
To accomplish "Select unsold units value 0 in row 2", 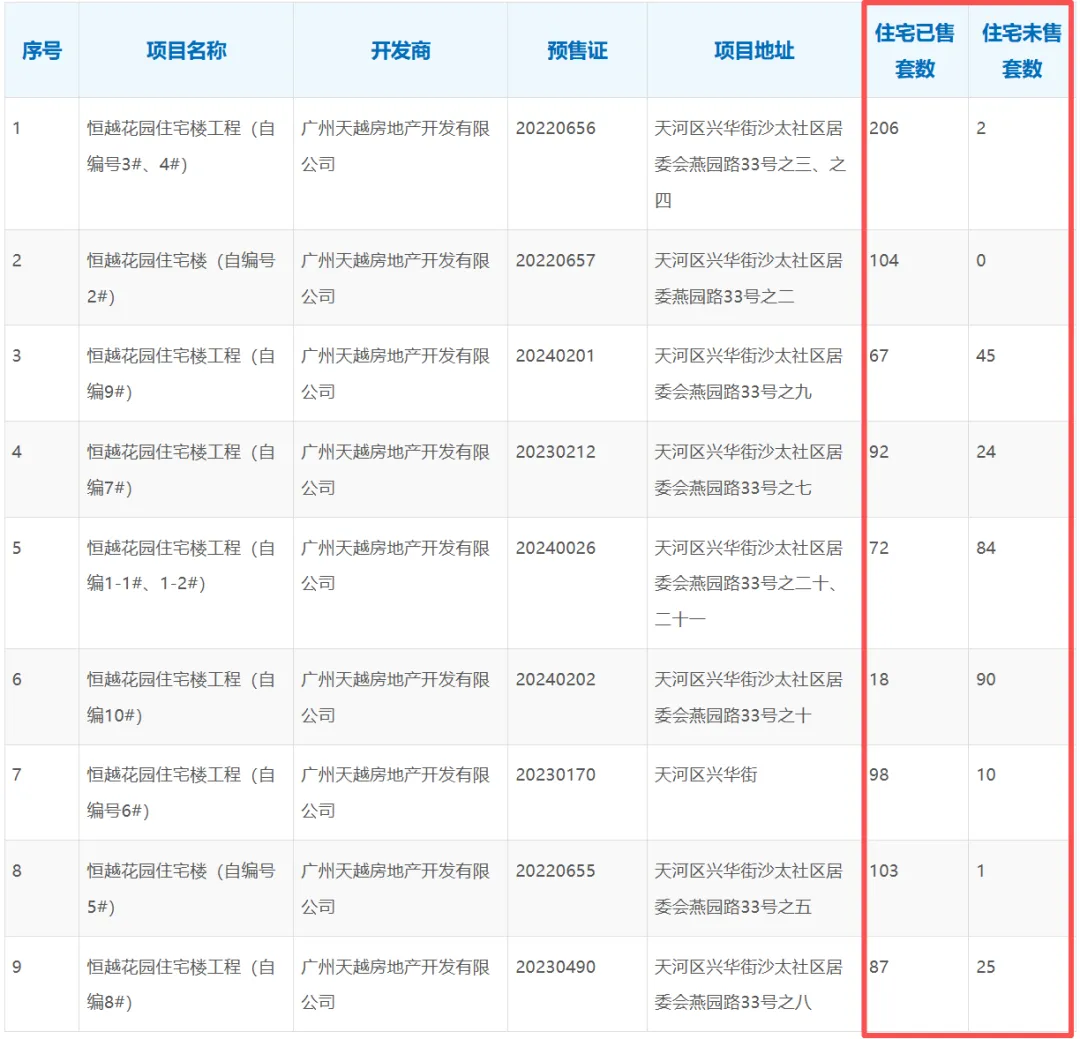I will [x=981, y=261].
